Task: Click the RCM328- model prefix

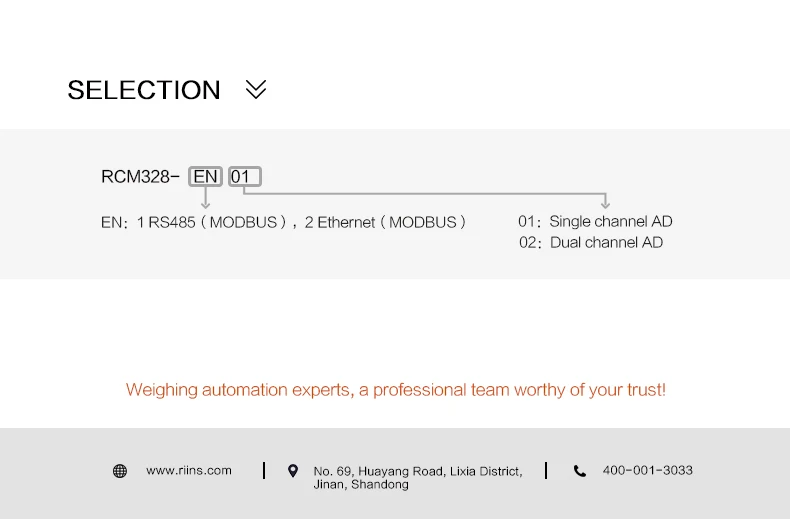Action: (140, 177)
